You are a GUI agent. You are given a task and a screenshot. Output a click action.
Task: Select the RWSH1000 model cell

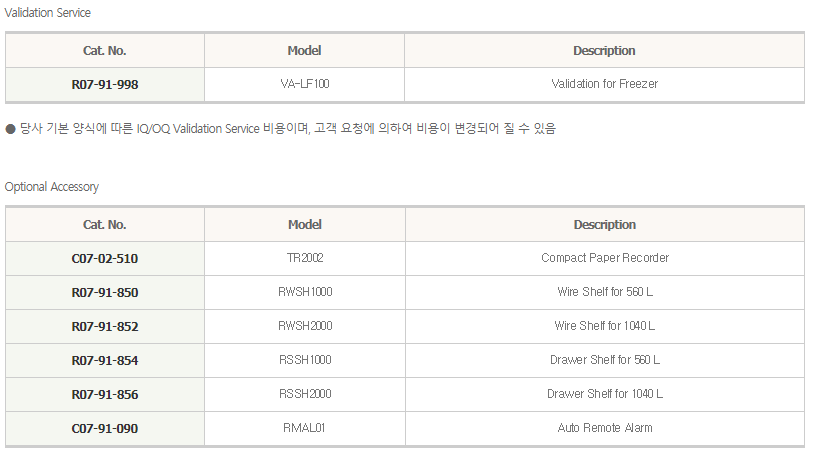tap(305, 292)
